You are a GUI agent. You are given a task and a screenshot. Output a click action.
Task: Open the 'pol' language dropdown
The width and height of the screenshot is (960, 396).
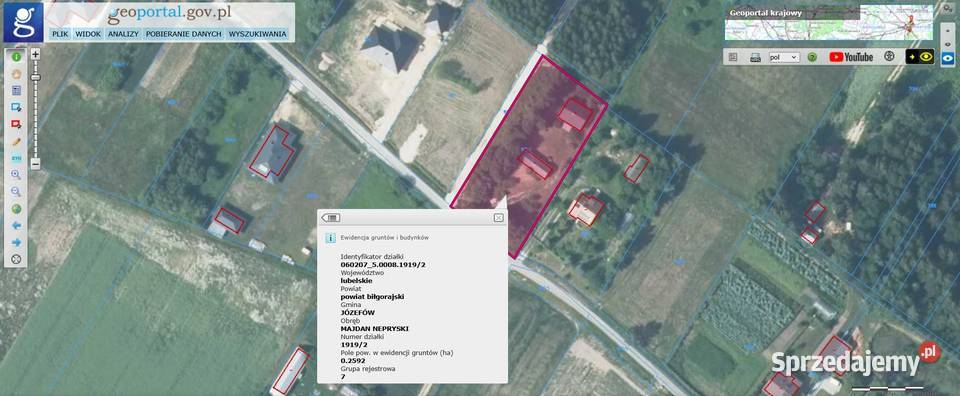(784, 57)
